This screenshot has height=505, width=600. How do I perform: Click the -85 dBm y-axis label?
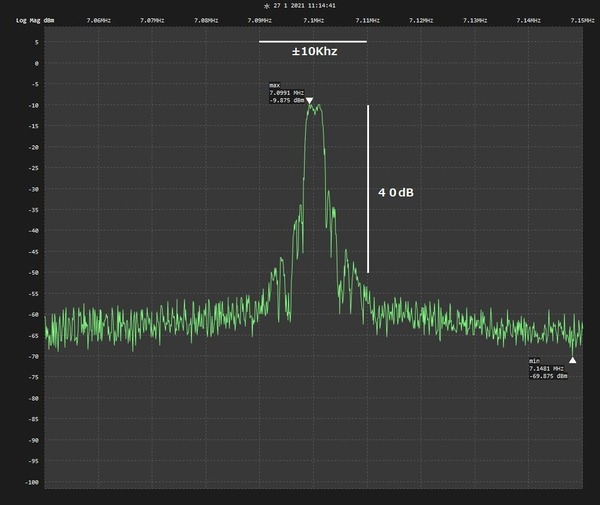tap(34, 419)
